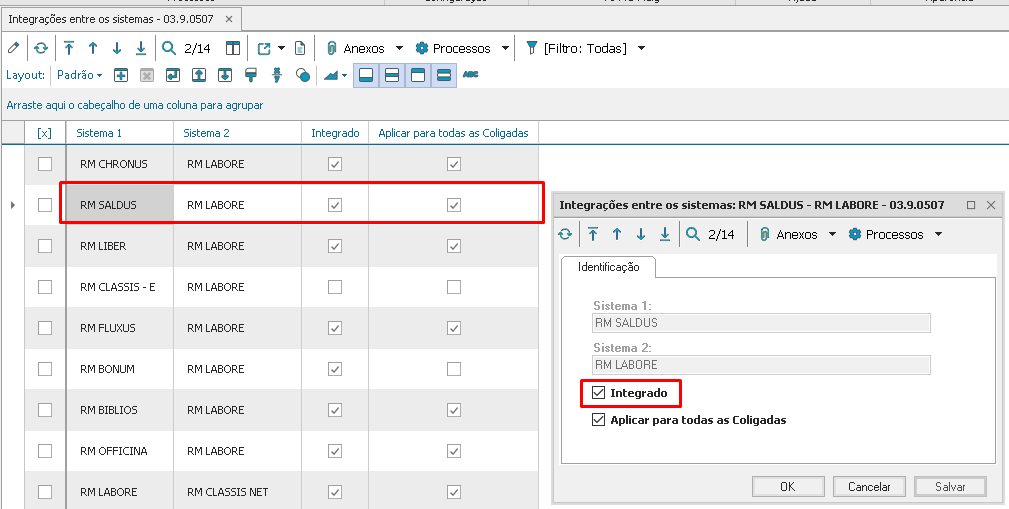Click the Sistema 1 field showing RM SALDUS
Screen dimensions: 1009x509
coord(761,323)
